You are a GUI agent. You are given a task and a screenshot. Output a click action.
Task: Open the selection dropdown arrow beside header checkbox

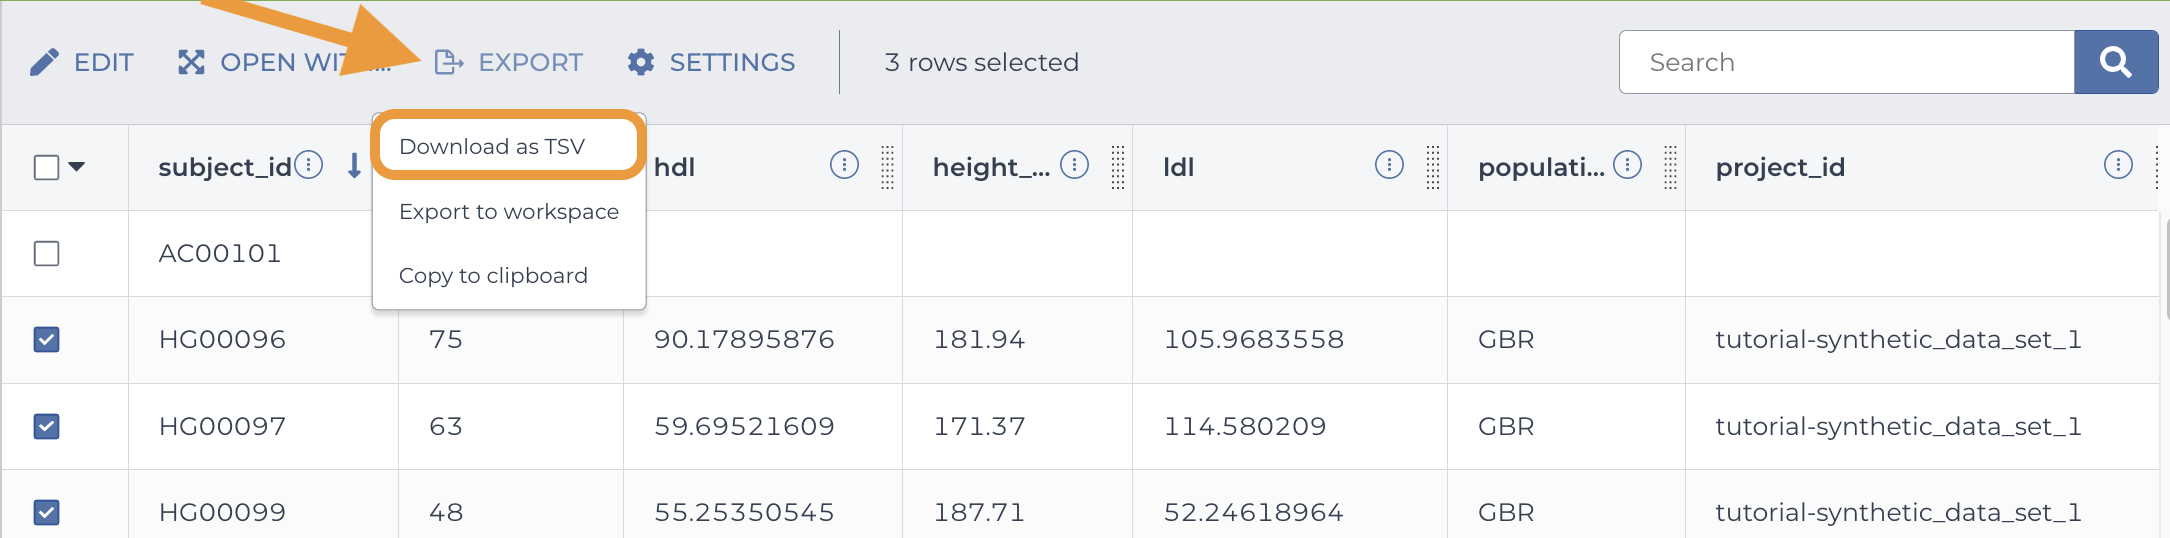point(77,167)
